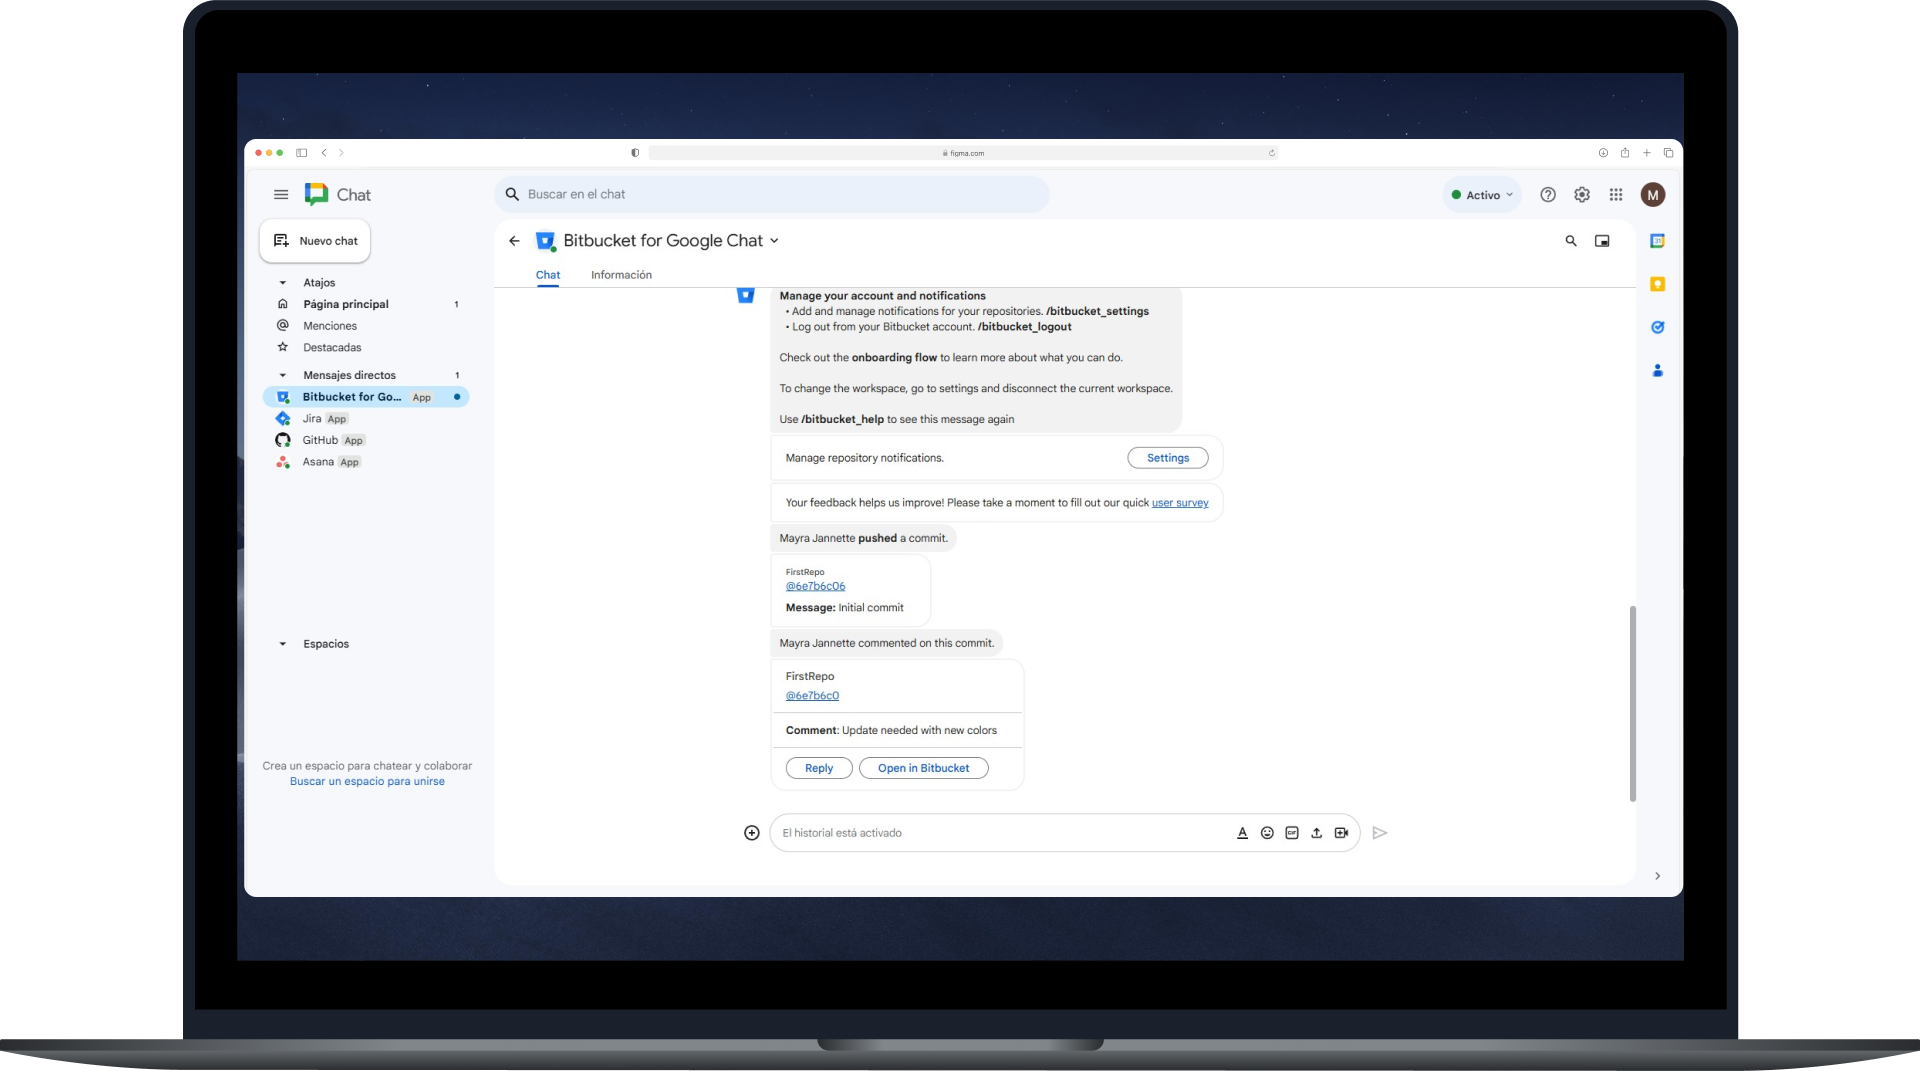
Task: Search within this conversation
Action: (x=1571, y=241)
